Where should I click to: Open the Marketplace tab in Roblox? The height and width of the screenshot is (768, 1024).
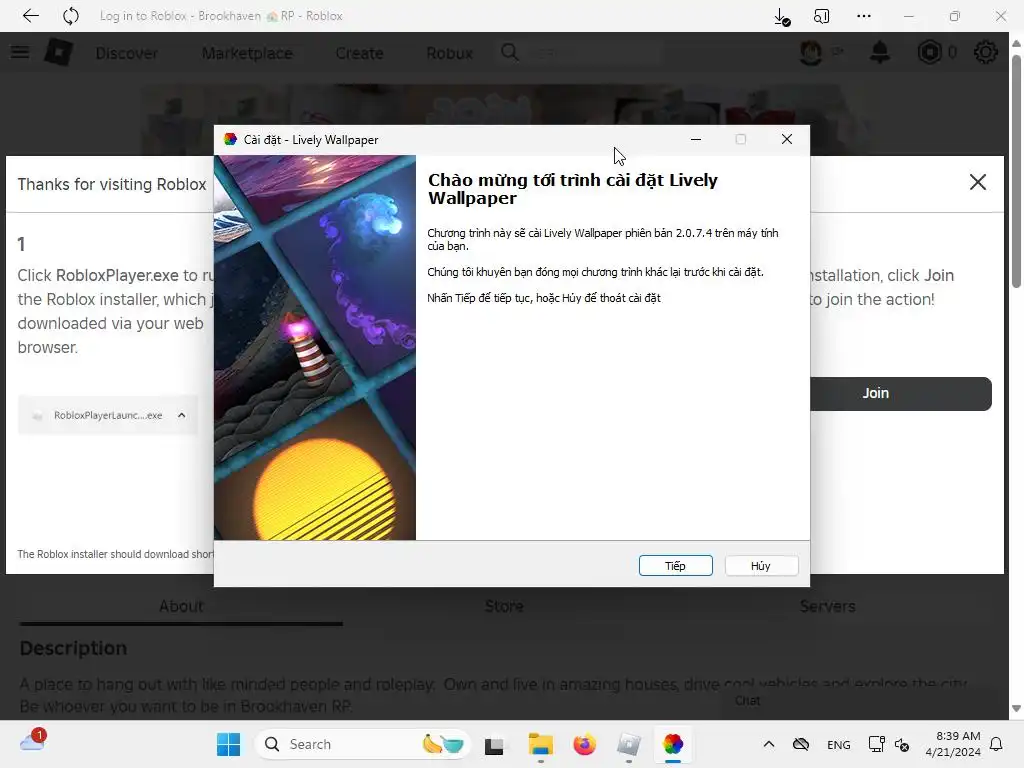pyautogui.click(x=247, y=53)
